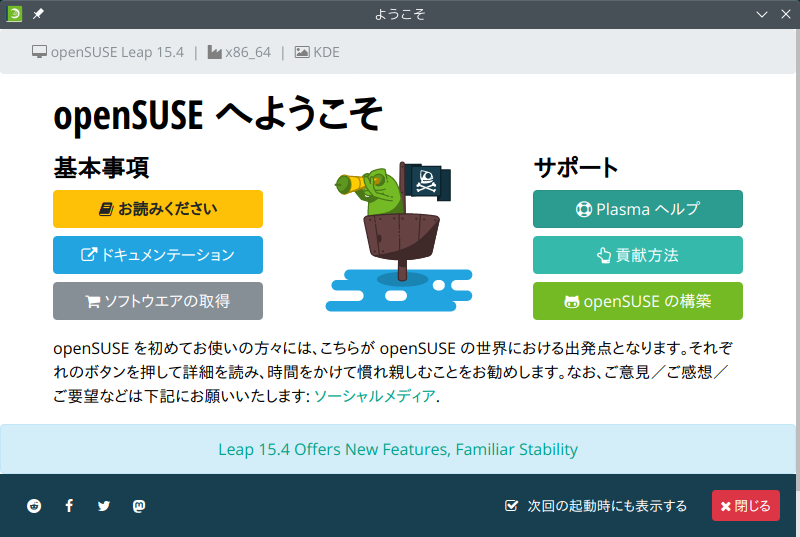Follow the ソーシャルメディア link
The width and height of the screenshot is (800, 537).
pyautogui.click(x=374, y=396)
